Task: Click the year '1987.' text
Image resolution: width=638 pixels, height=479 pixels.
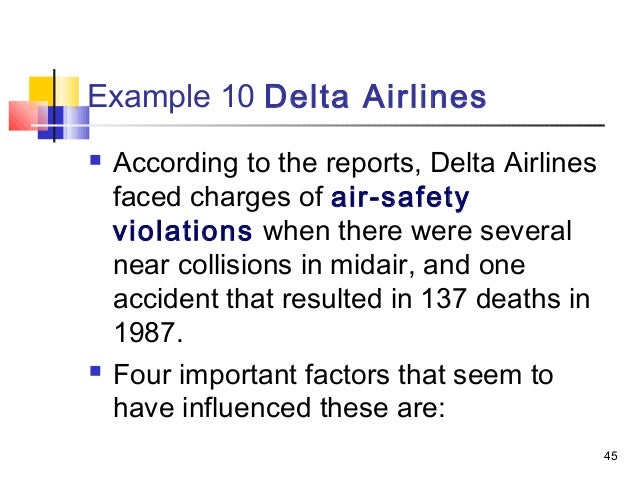Action: click(149, 332)
